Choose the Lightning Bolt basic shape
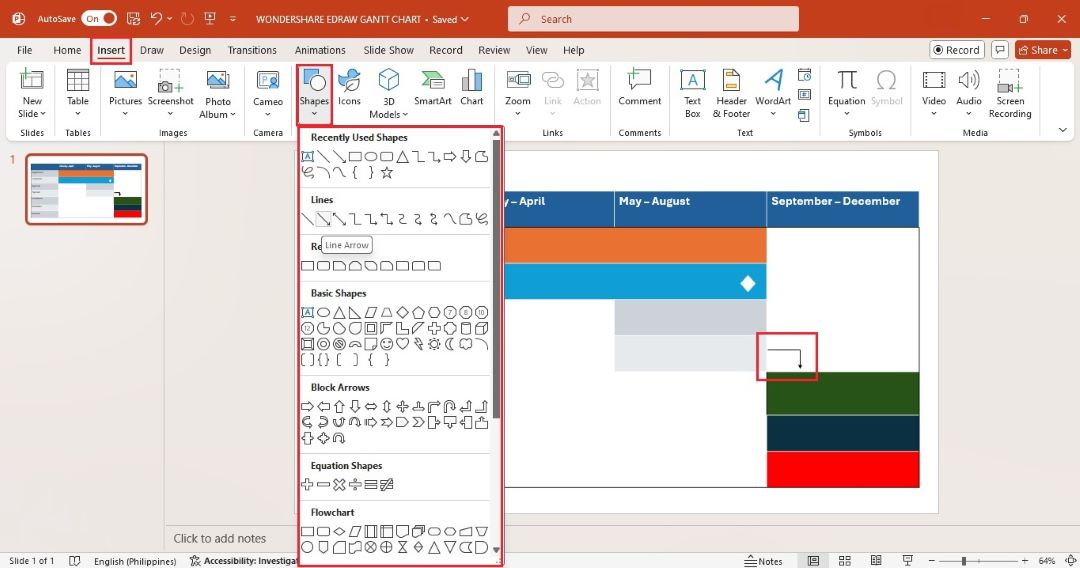Image resolution: width=1080 pixels, height=568 pixels. 418,344
